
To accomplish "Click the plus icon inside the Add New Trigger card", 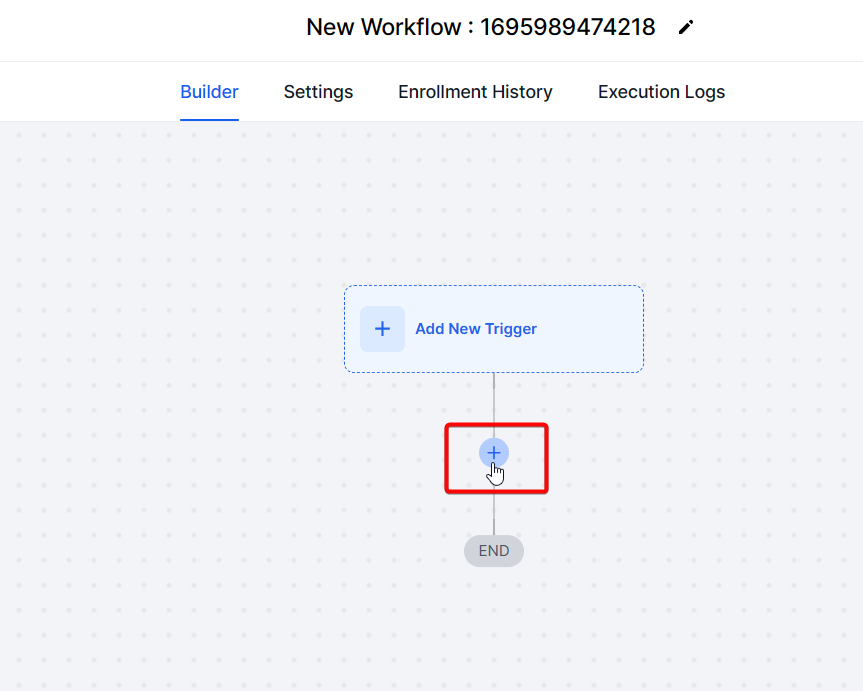I will coord(382,328).
